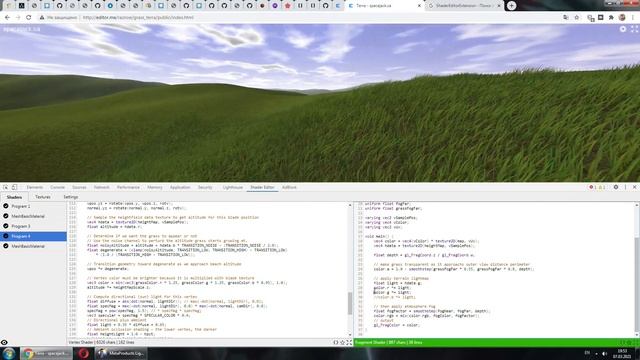
Task: Switch to the Settings sub-tab
Action: [71, 197]
